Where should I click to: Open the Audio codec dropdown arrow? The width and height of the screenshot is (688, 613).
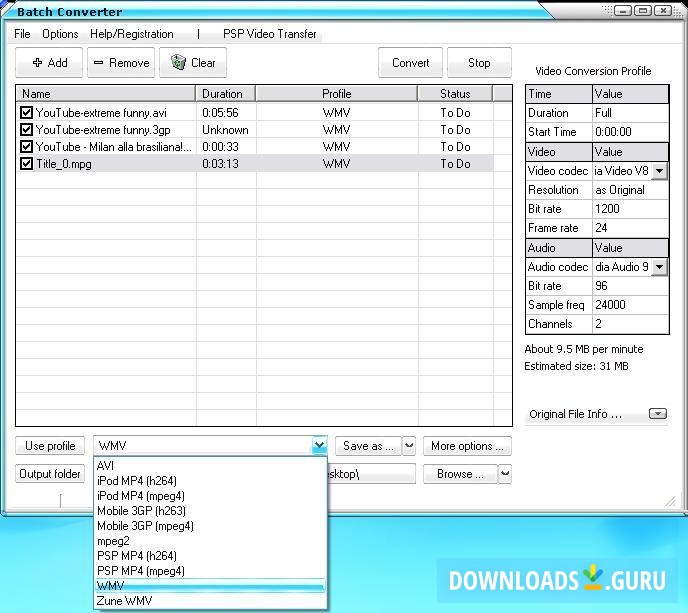coord(659,267)
